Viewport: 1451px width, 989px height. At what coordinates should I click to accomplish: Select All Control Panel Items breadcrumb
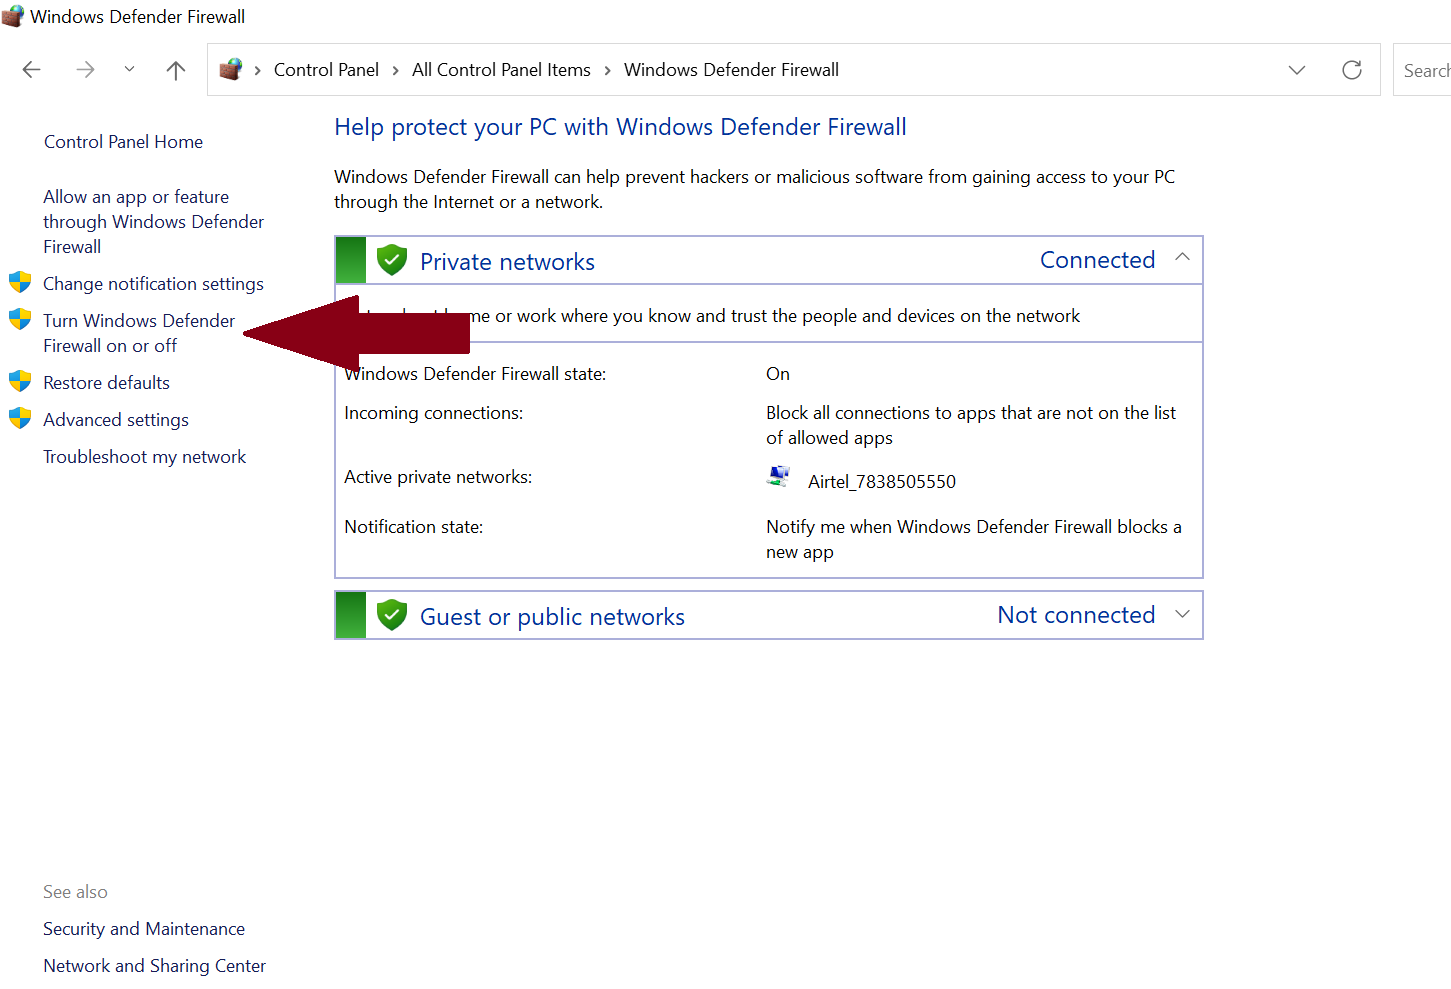tap(501, 70)
